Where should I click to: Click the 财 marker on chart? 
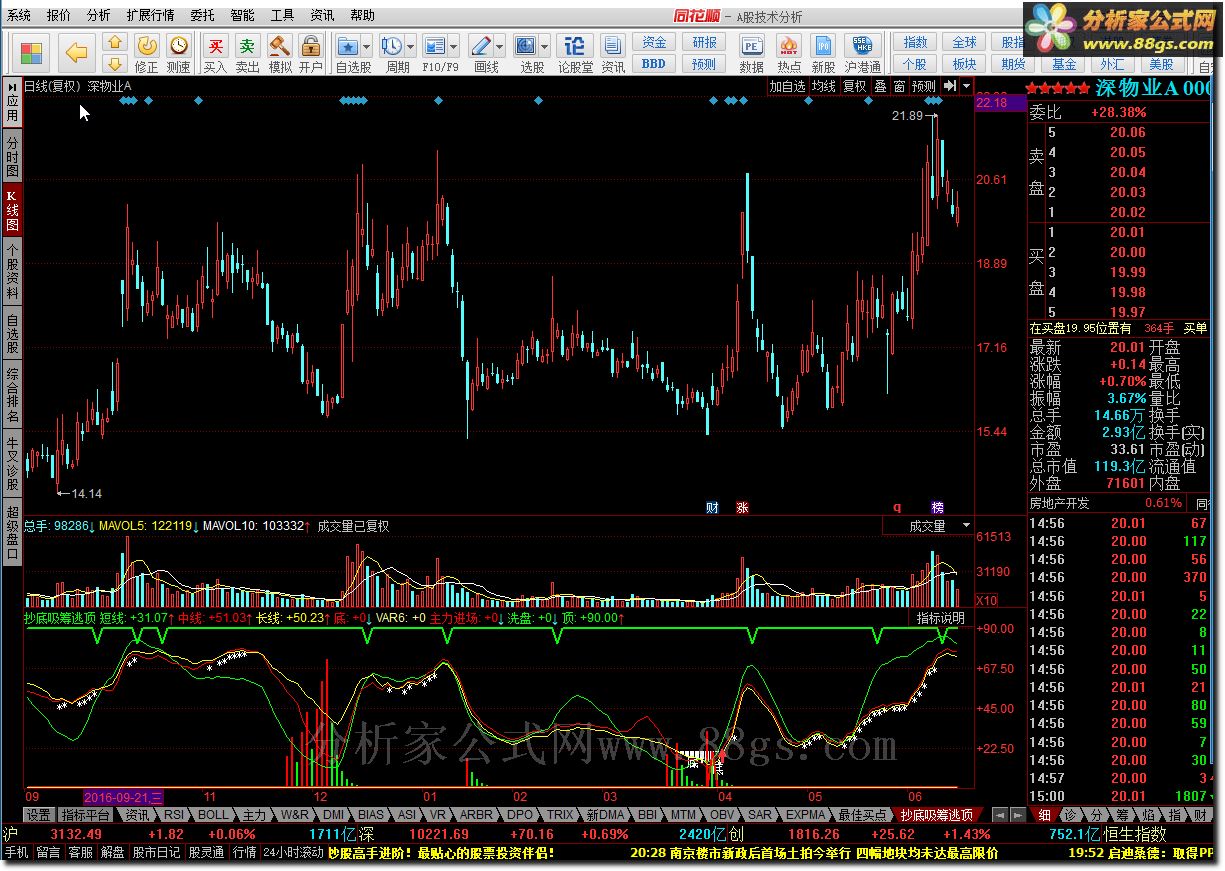tap(712, 507)
